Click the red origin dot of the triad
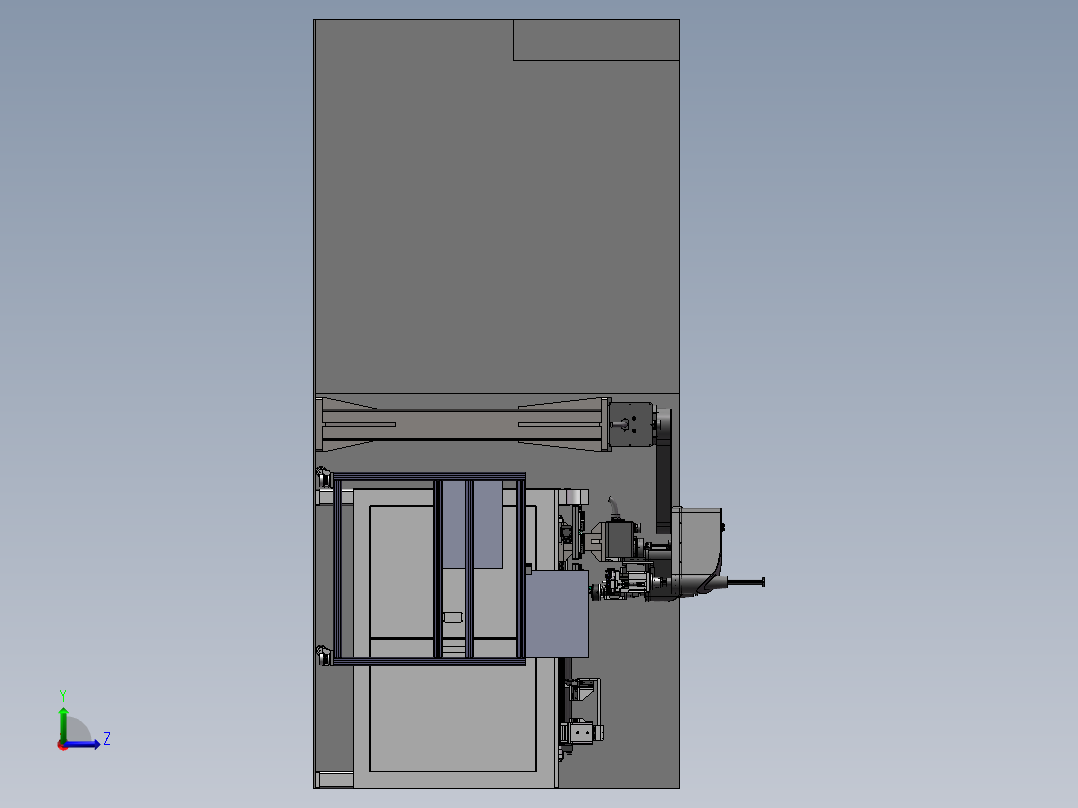1078x808 pixels. (63, 745)
